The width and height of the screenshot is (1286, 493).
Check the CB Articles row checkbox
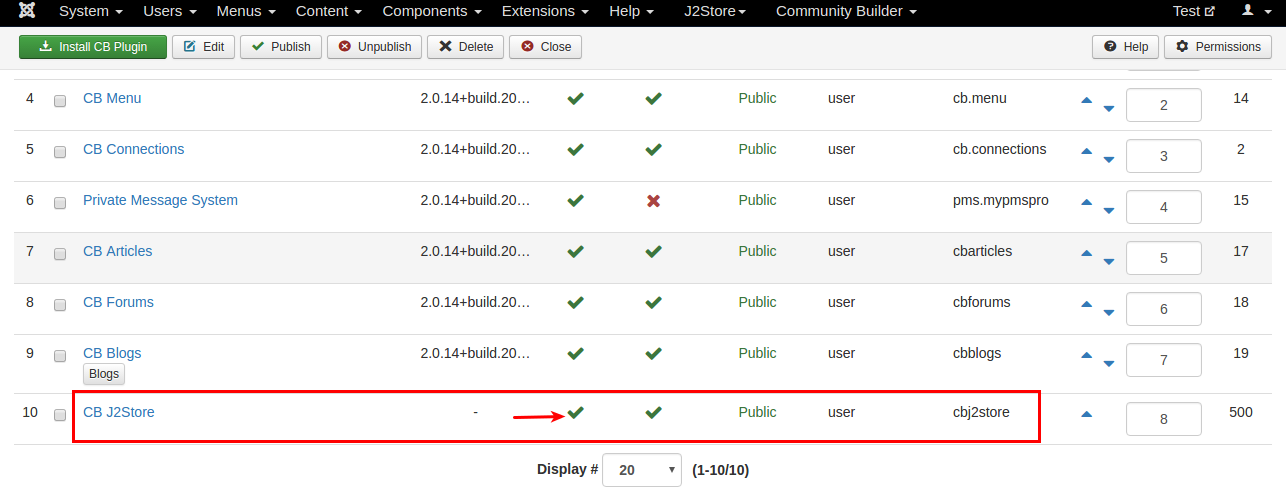click(60, 254)
